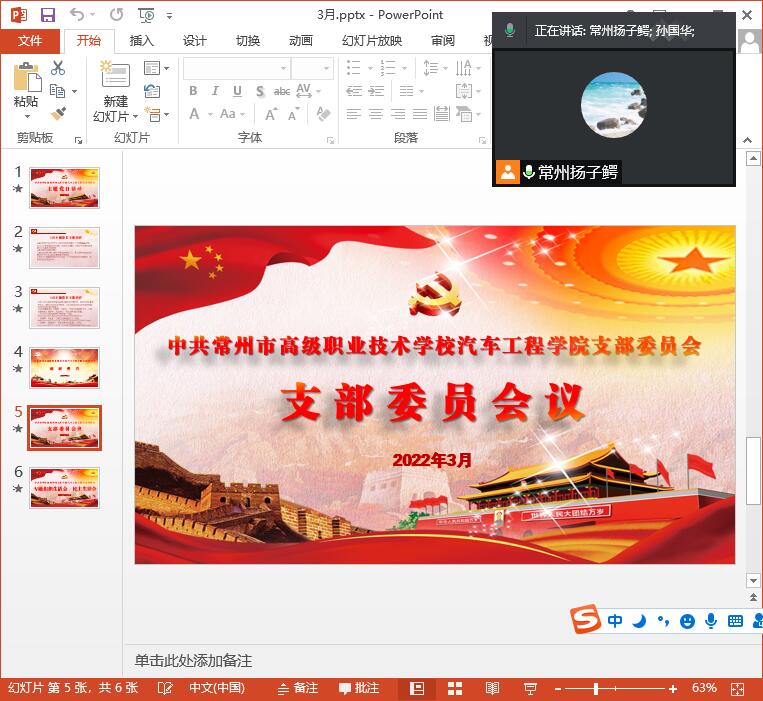Fit slide to current window

[x=738, y=689]
